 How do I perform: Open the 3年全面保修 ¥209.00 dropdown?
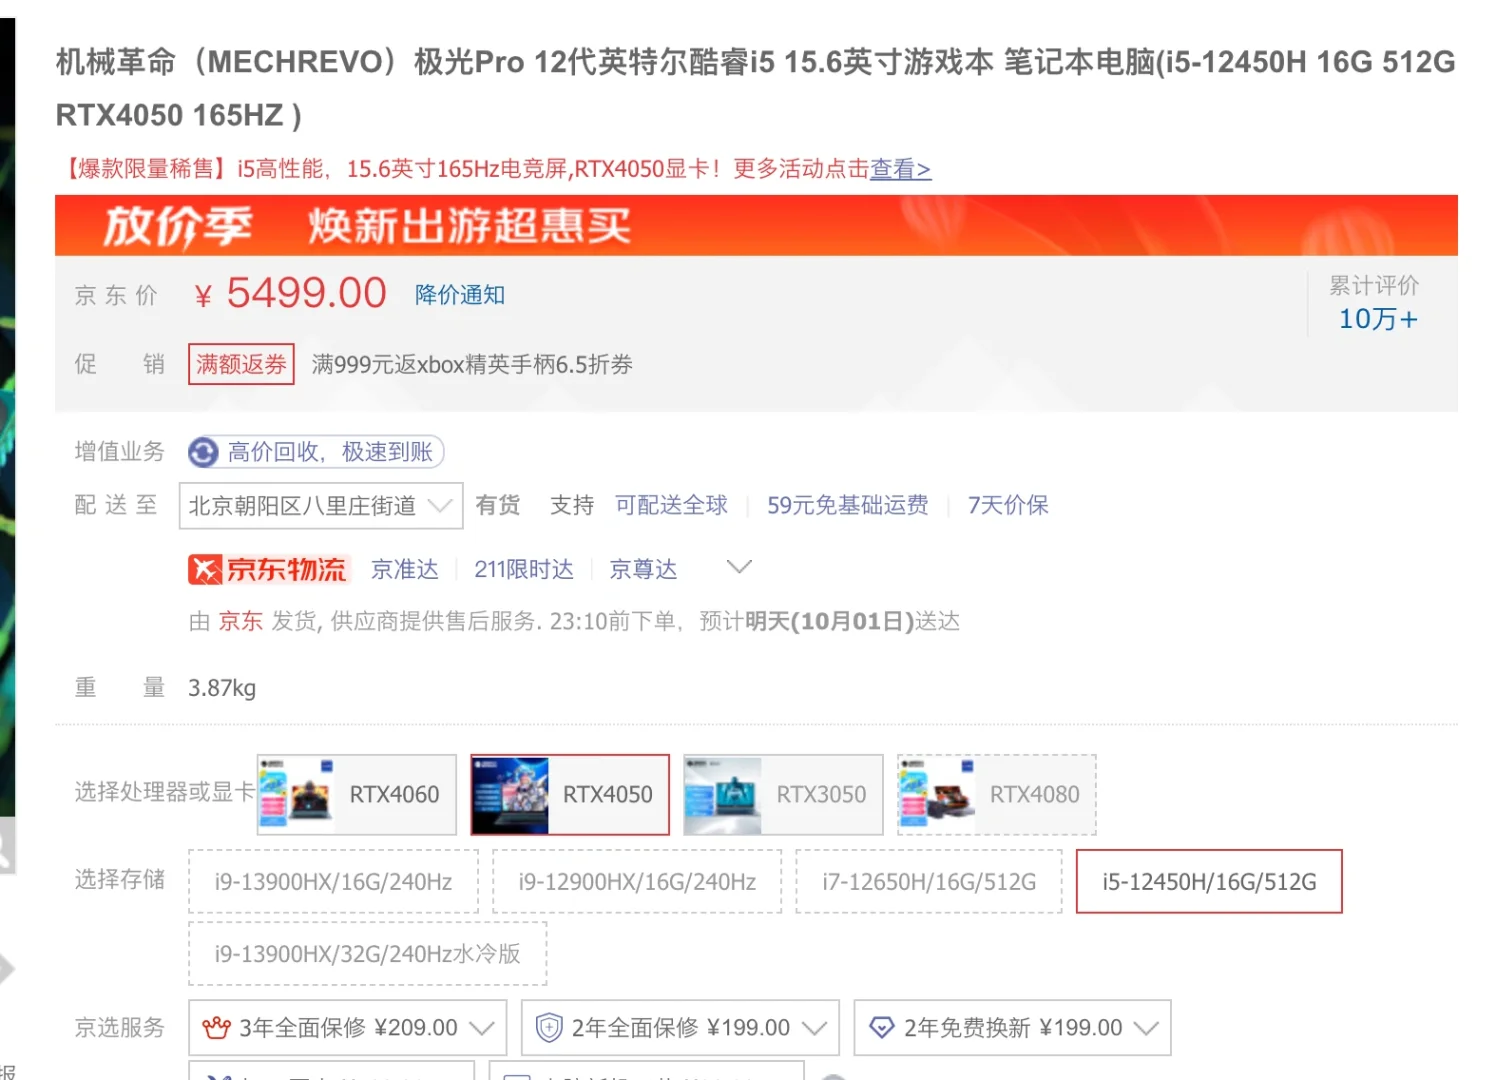click(348, 1028)
